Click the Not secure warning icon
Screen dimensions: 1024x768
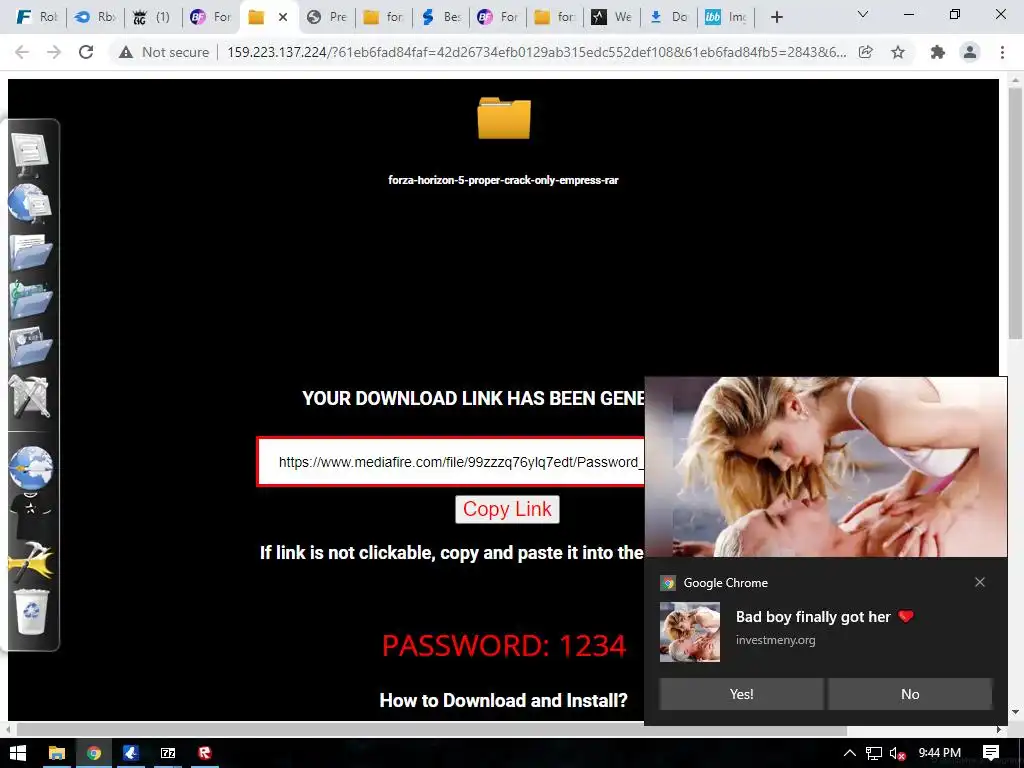coord(126,52)
